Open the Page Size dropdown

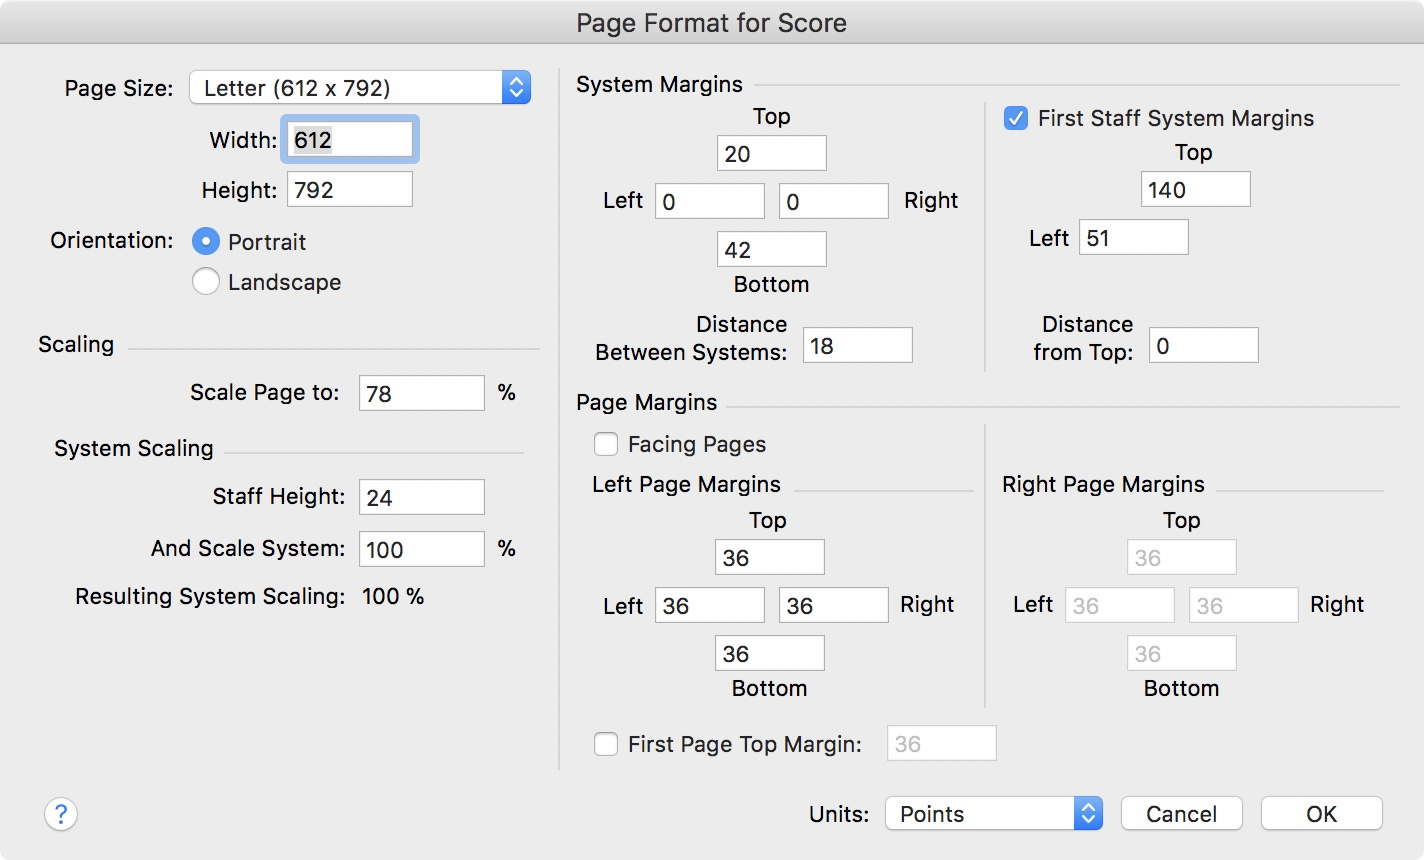pyautogui.click(x=360, y=88)
